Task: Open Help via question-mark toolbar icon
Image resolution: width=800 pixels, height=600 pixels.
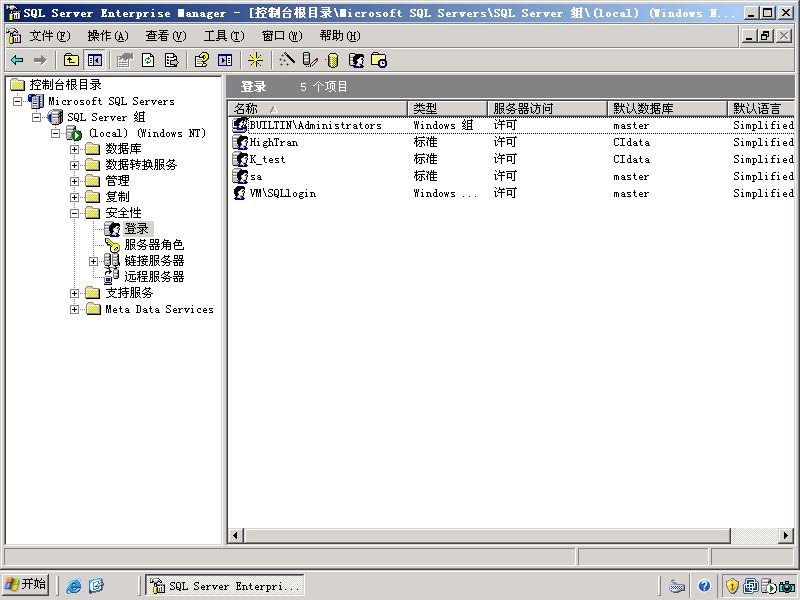Action: point(202,60)
